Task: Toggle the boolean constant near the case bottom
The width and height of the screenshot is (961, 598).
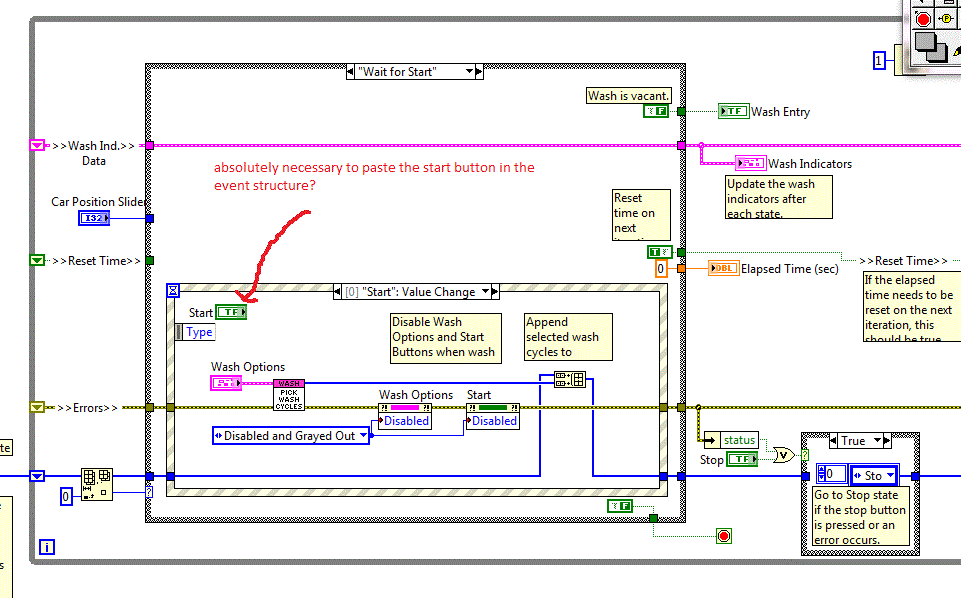Action: pos(620,505)
